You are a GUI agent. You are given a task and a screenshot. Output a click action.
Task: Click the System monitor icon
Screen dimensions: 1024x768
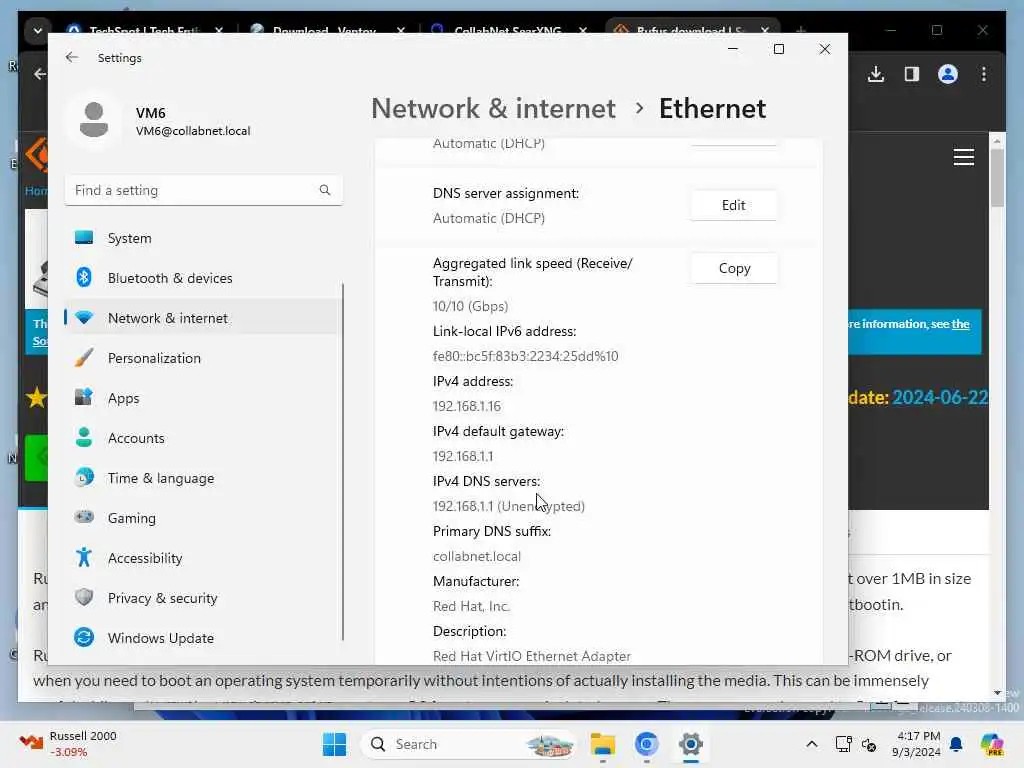(84, 238)
